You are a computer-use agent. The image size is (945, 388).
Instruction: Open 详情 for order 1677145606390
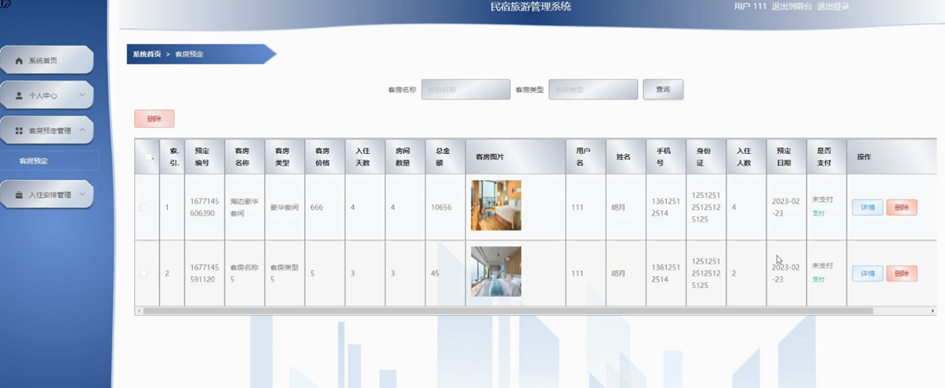pyautogui.click(x=867, y=207)
